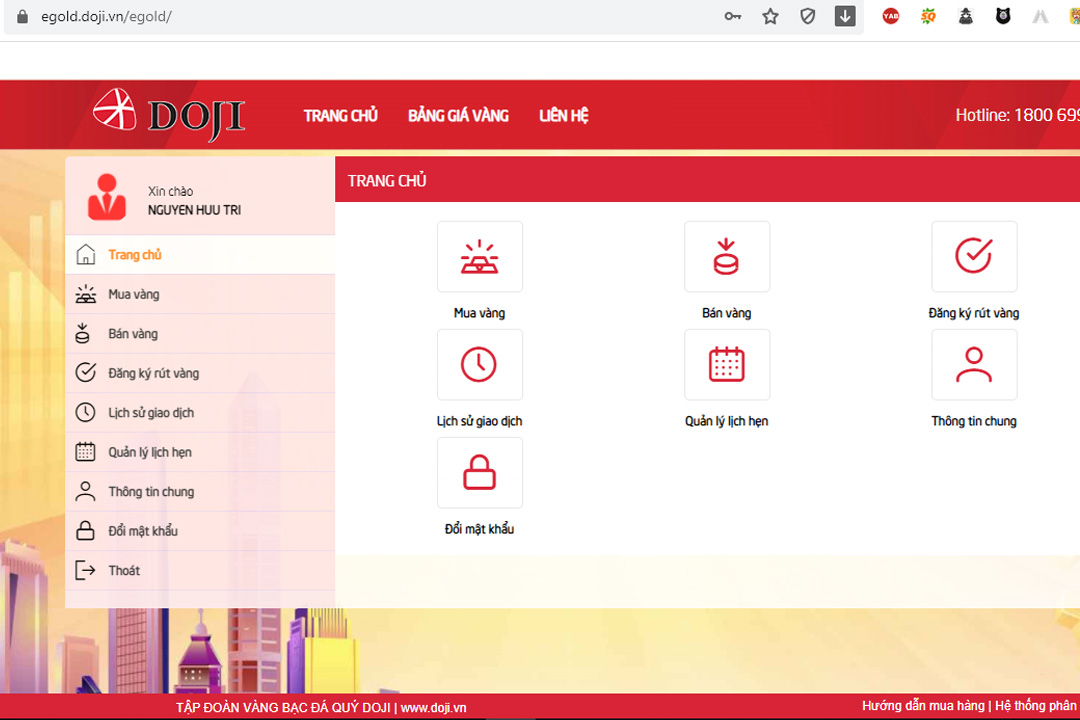Open Bán vàng tile icon in main panel
The image size is (1080, 720).
tap(726, 256)
